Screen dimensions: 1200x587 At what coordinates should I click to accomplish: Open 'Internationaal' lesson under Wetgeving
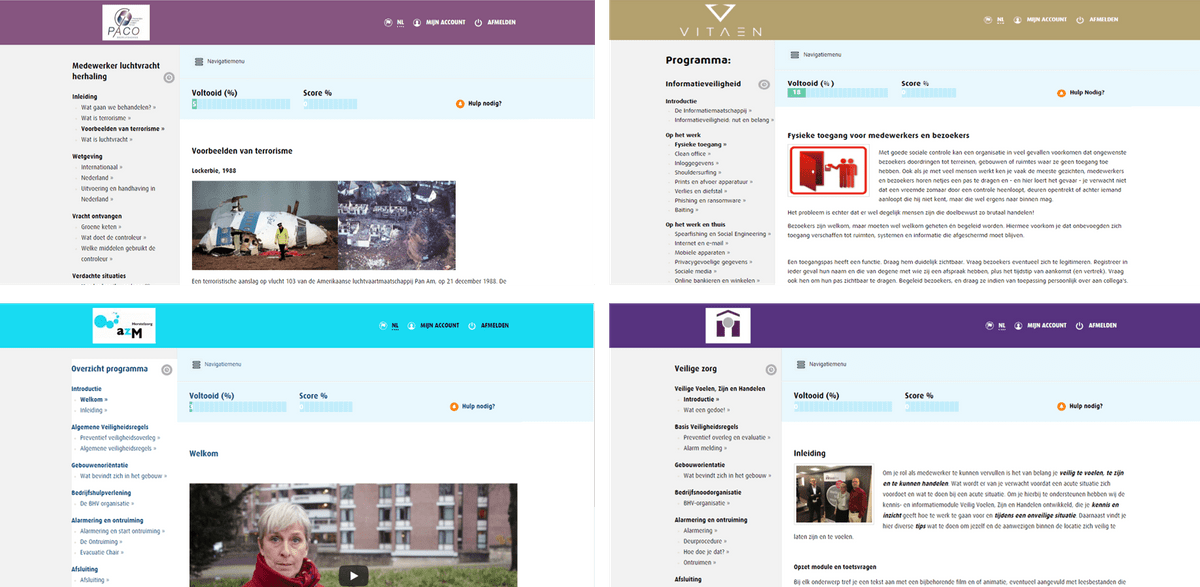(x=104, y=167)
